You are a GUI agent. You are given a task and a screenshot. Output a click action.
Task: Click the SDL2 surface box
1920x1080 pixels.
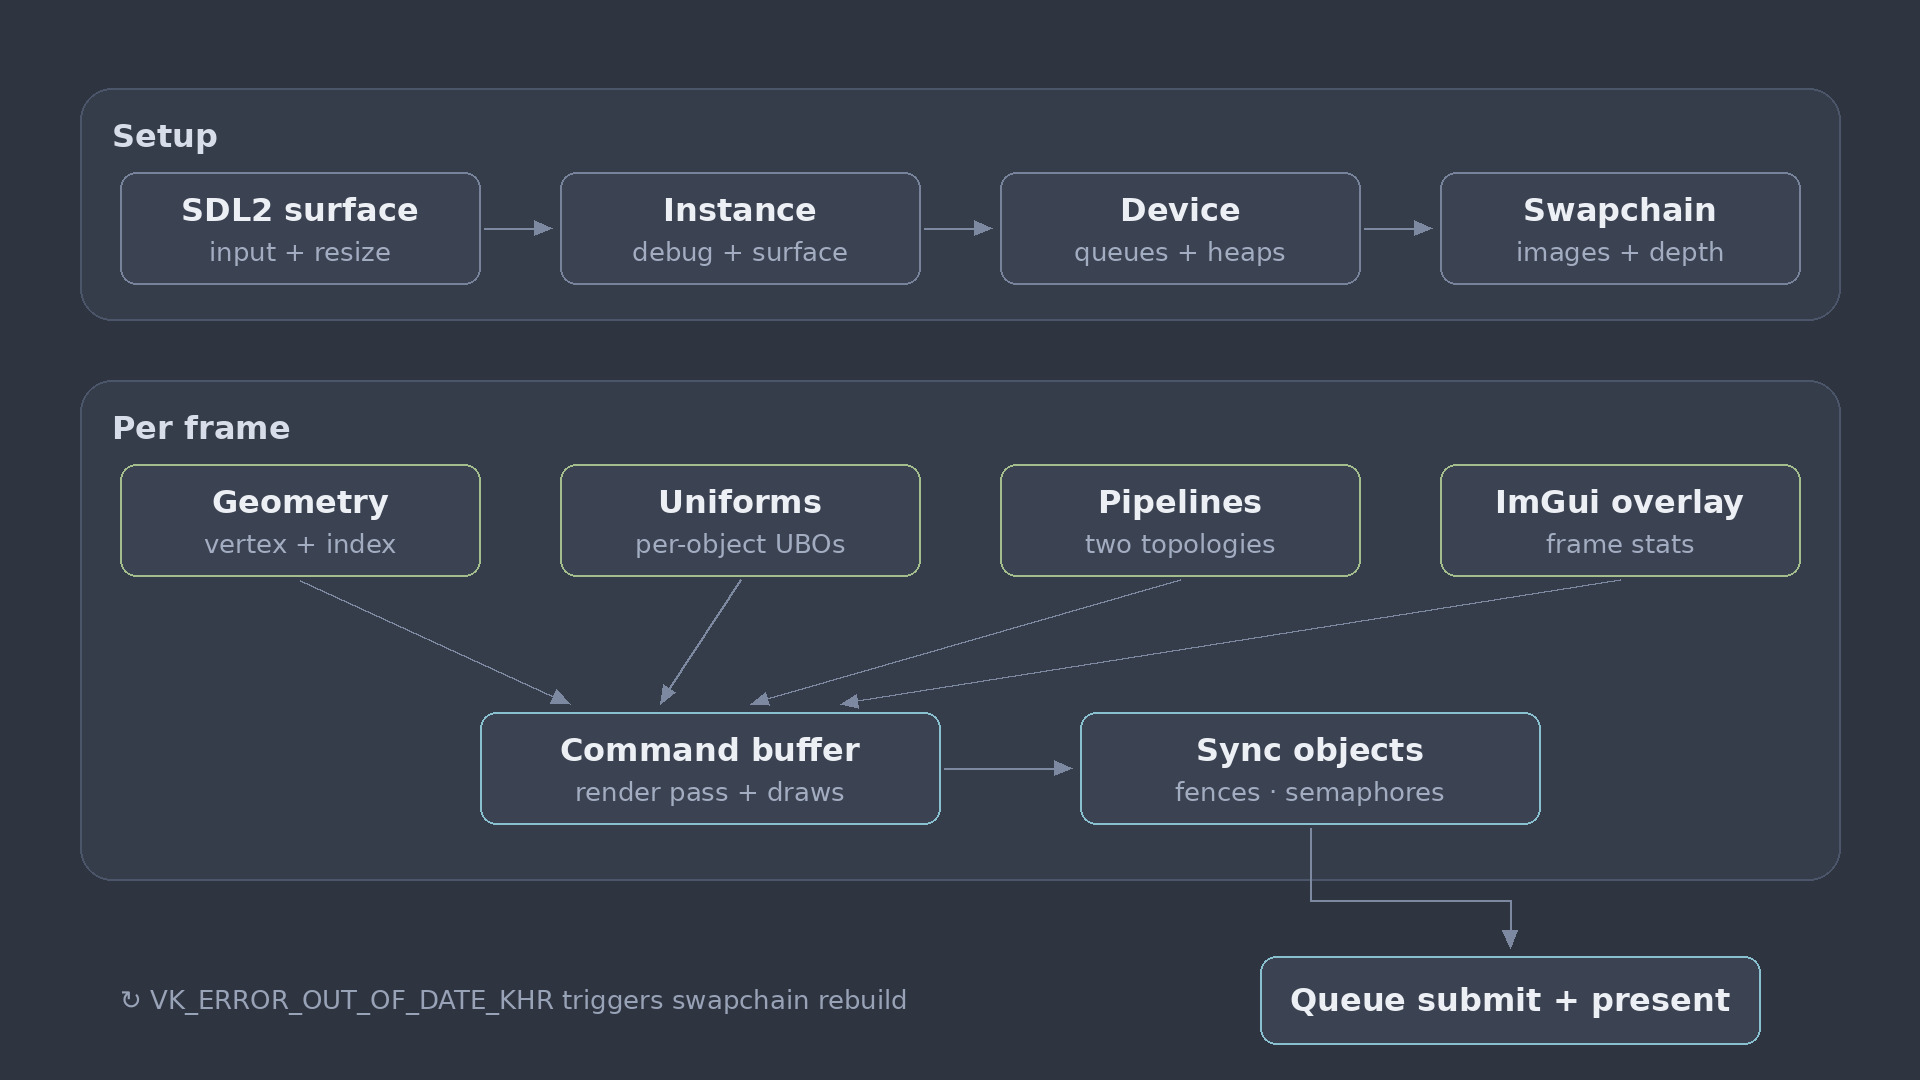[x=300, y=228]
